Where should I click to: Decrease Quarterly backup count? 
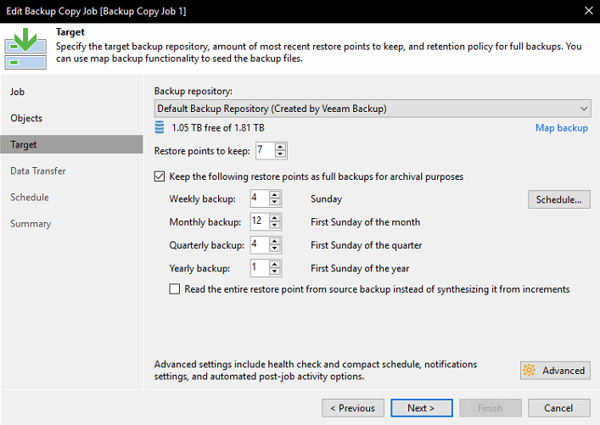coord(275,248)
